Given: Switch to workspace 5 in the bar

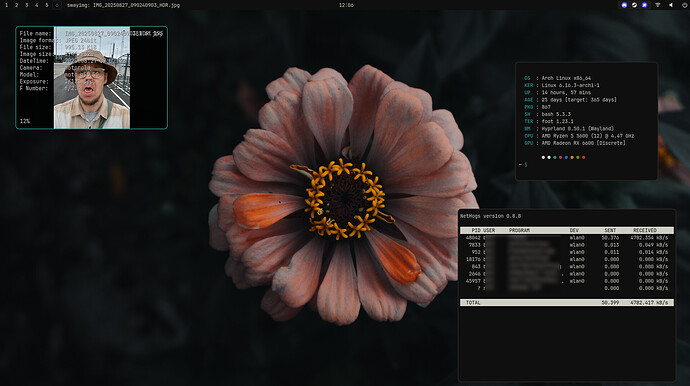Looking at the screenshot, I should 47,5.
